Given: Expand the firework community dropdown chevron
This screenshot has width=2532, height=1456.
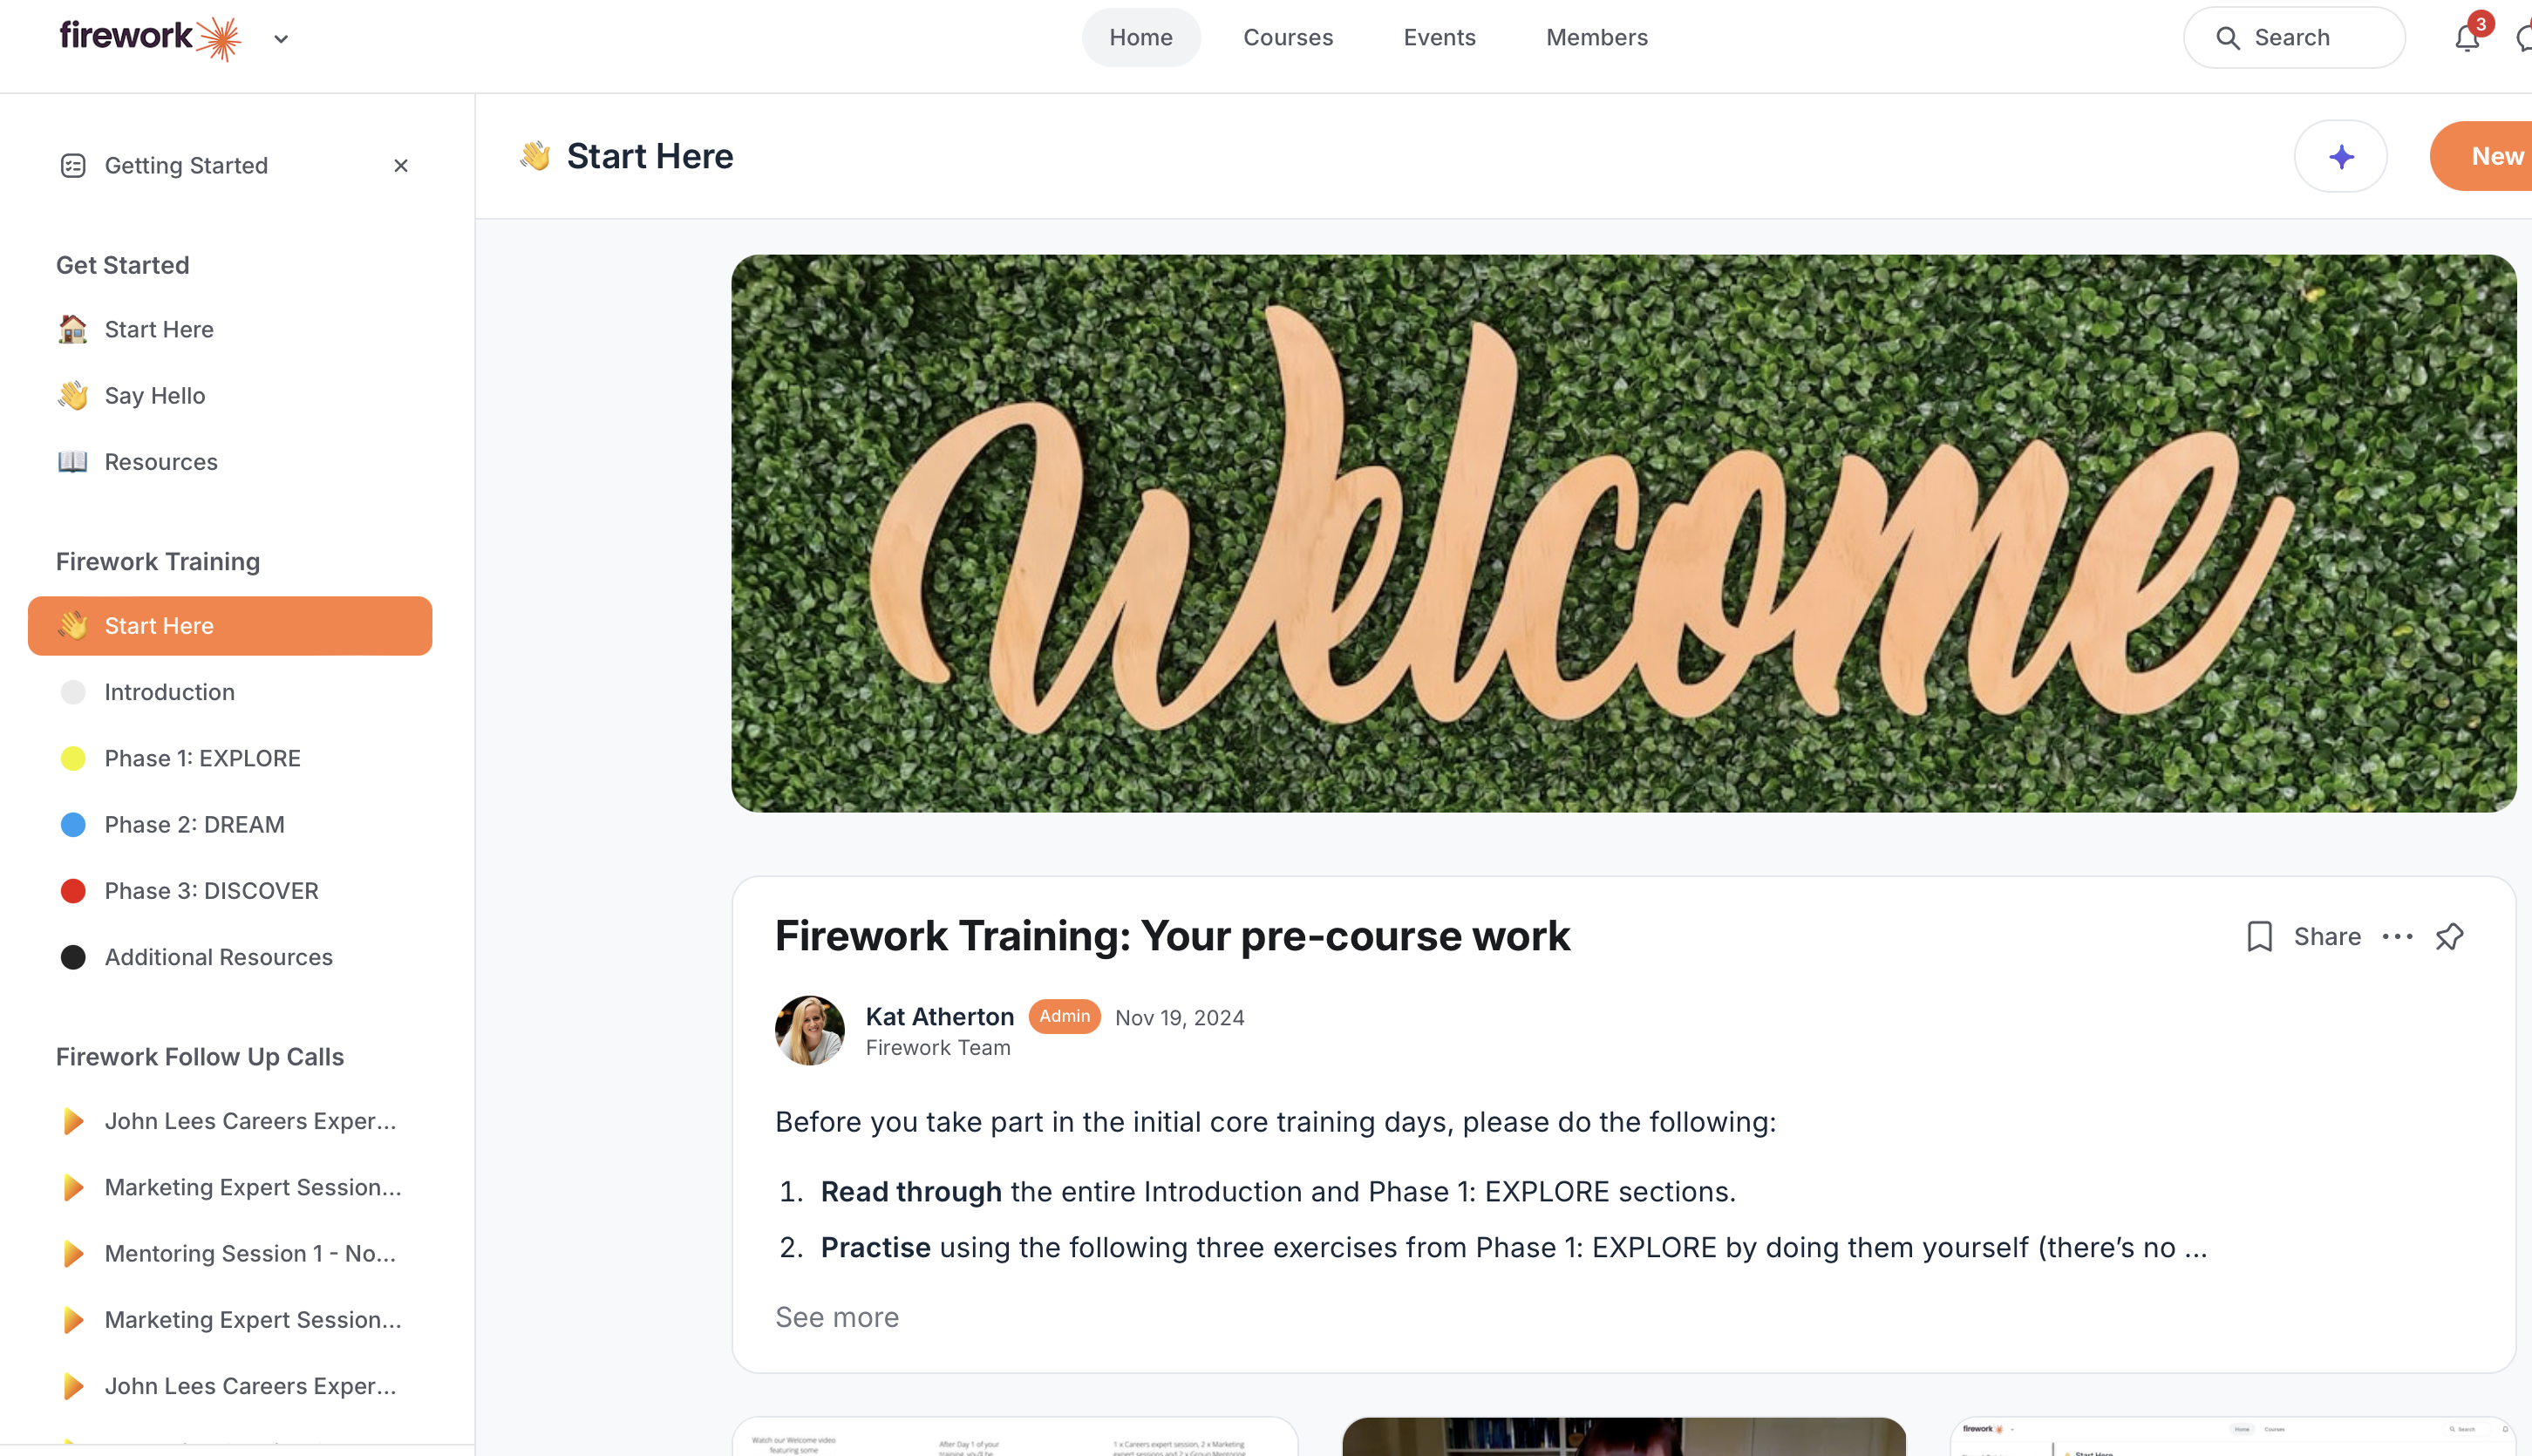Looking at the screenshot, I should point(281,39).
